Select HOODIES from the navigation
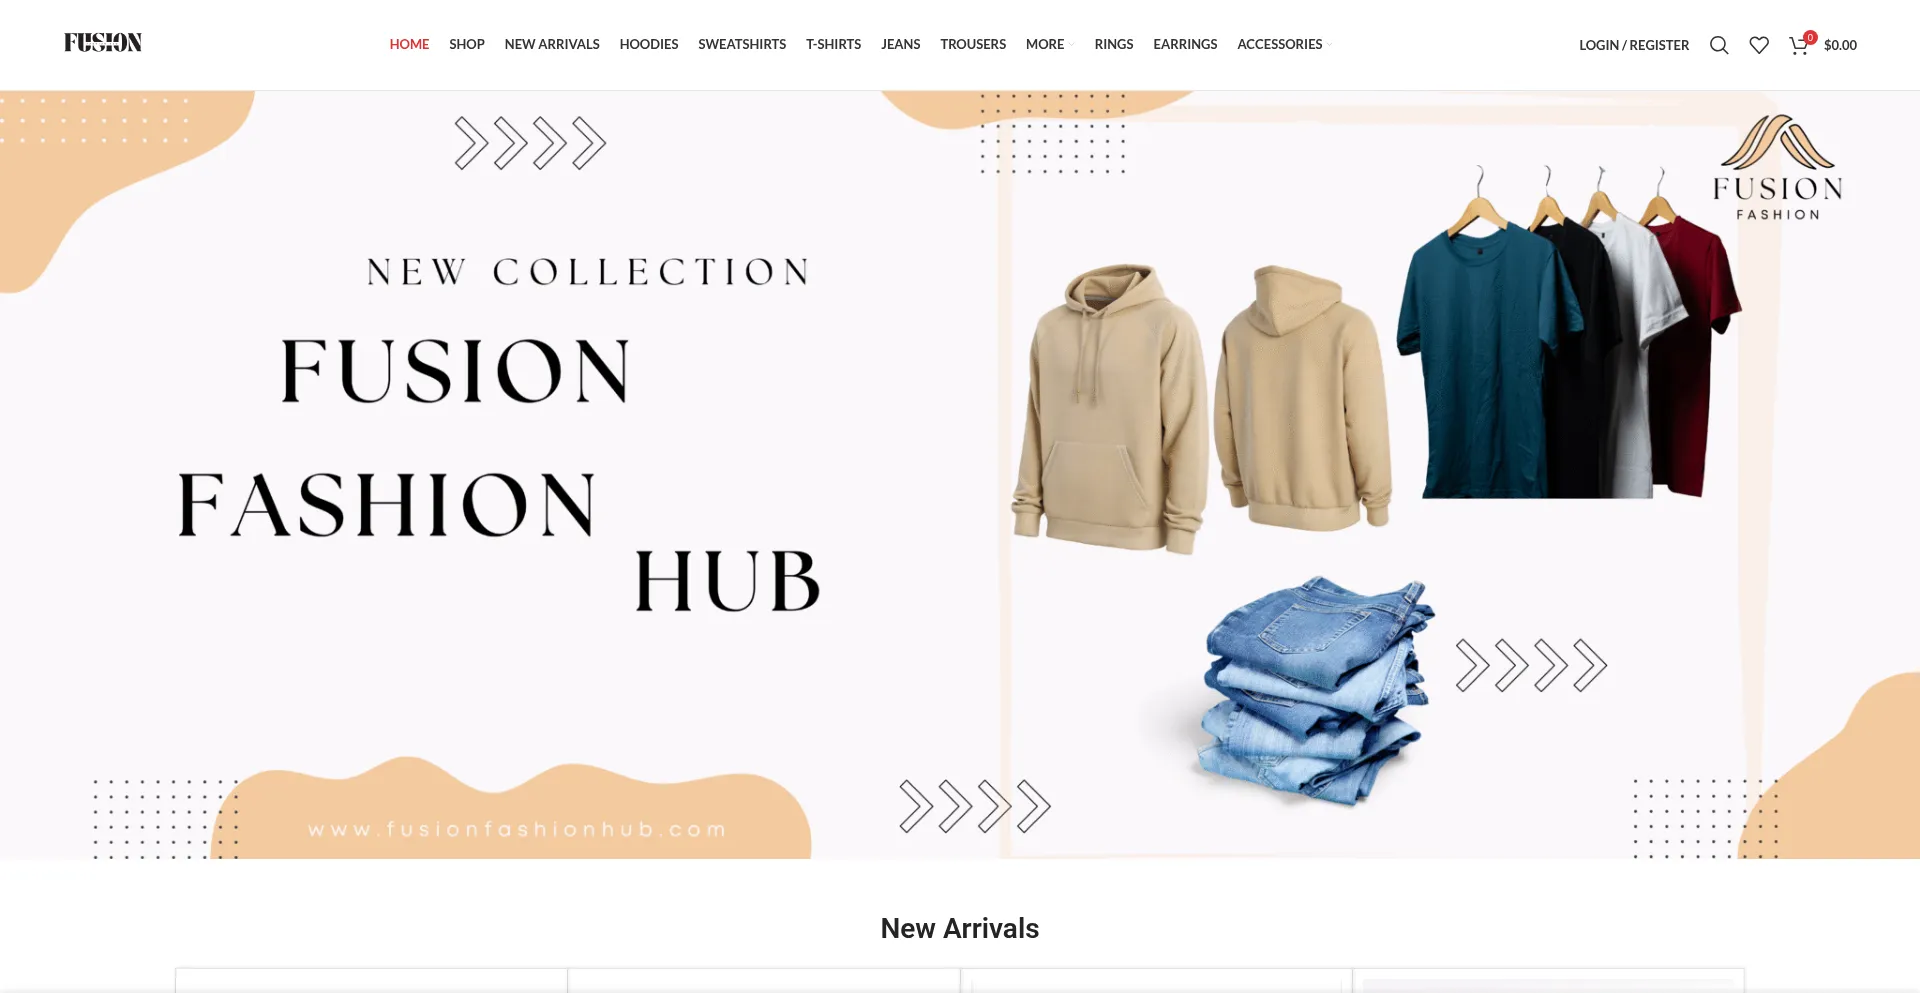 649,44
